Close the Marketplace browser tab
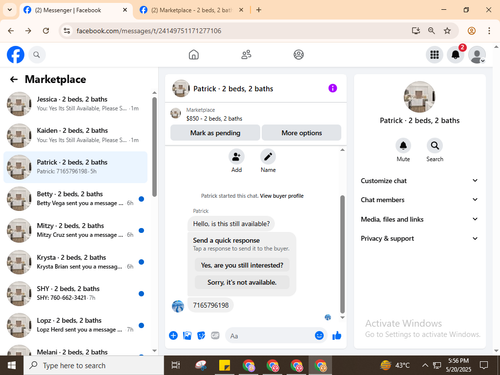The image size is (500, 375). [241, 10]
